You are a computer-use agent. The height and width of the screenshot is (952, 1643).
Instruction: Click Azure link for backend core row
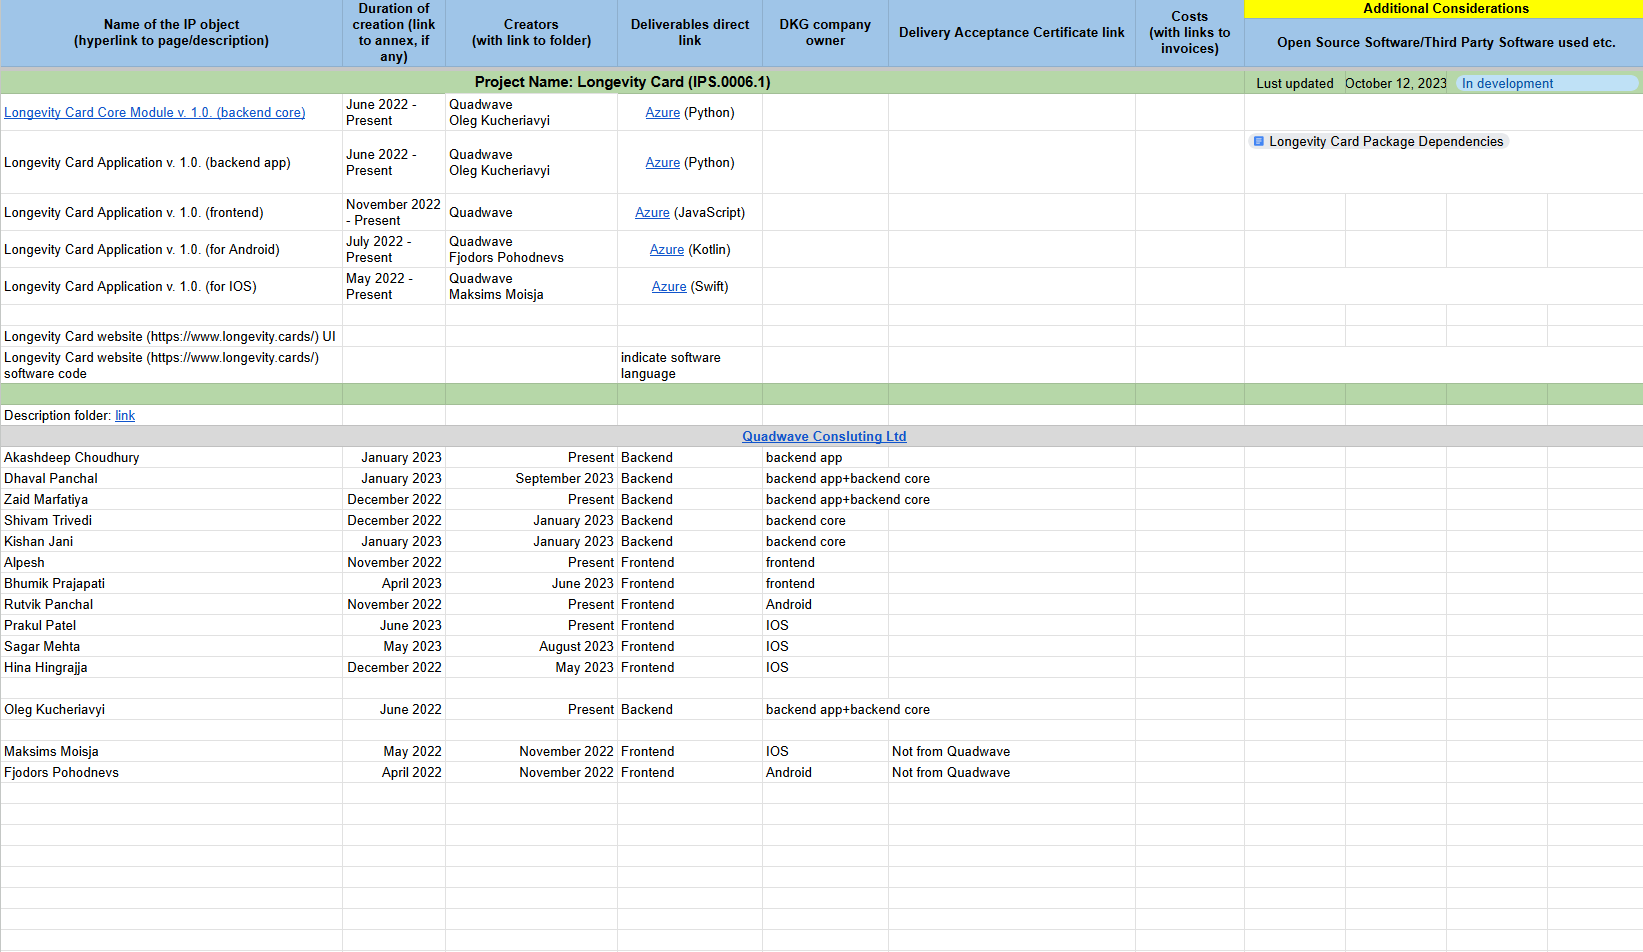662,113
